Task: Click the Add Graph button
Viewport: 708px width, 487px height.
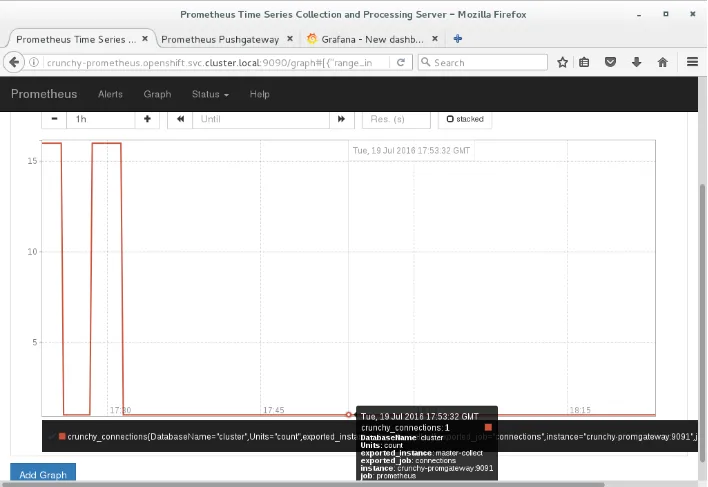Action: click(x=42, y=474)
